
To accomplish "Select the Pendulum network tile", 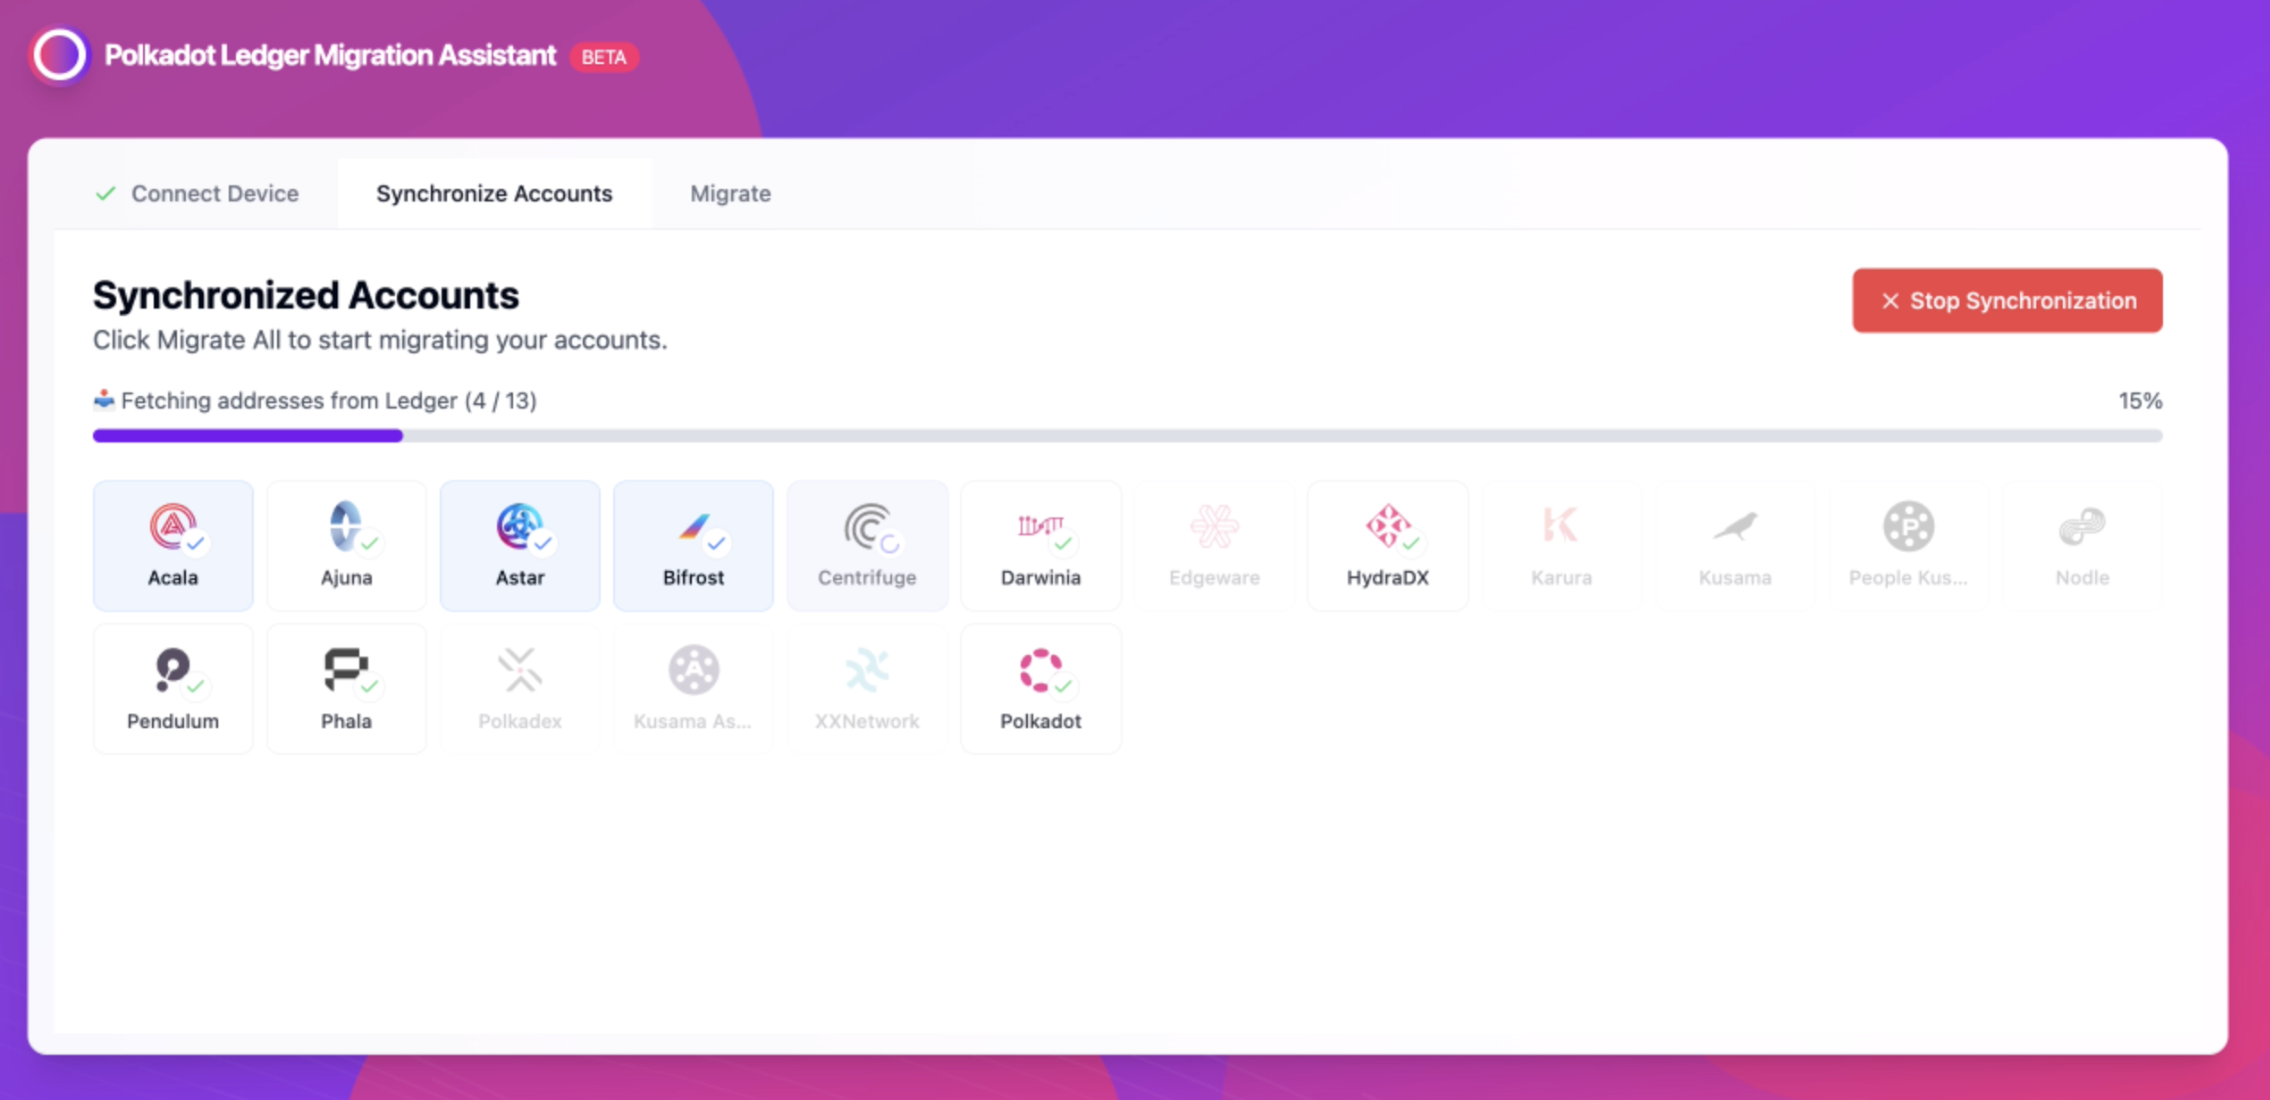I will [173, 689].
